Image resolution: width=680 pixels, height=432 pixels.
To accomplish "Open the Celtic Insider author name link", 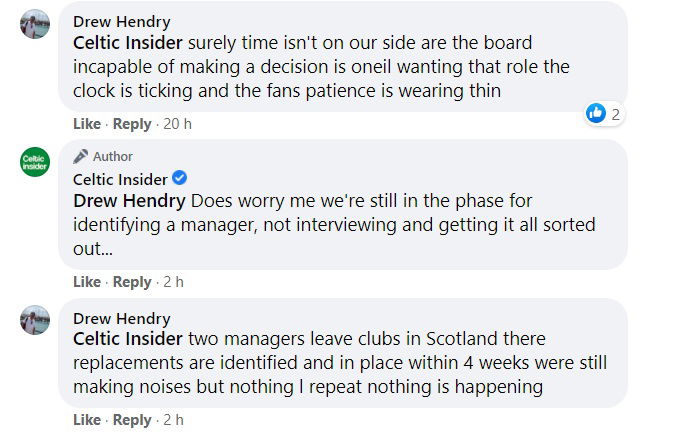I will coord(120,180).
